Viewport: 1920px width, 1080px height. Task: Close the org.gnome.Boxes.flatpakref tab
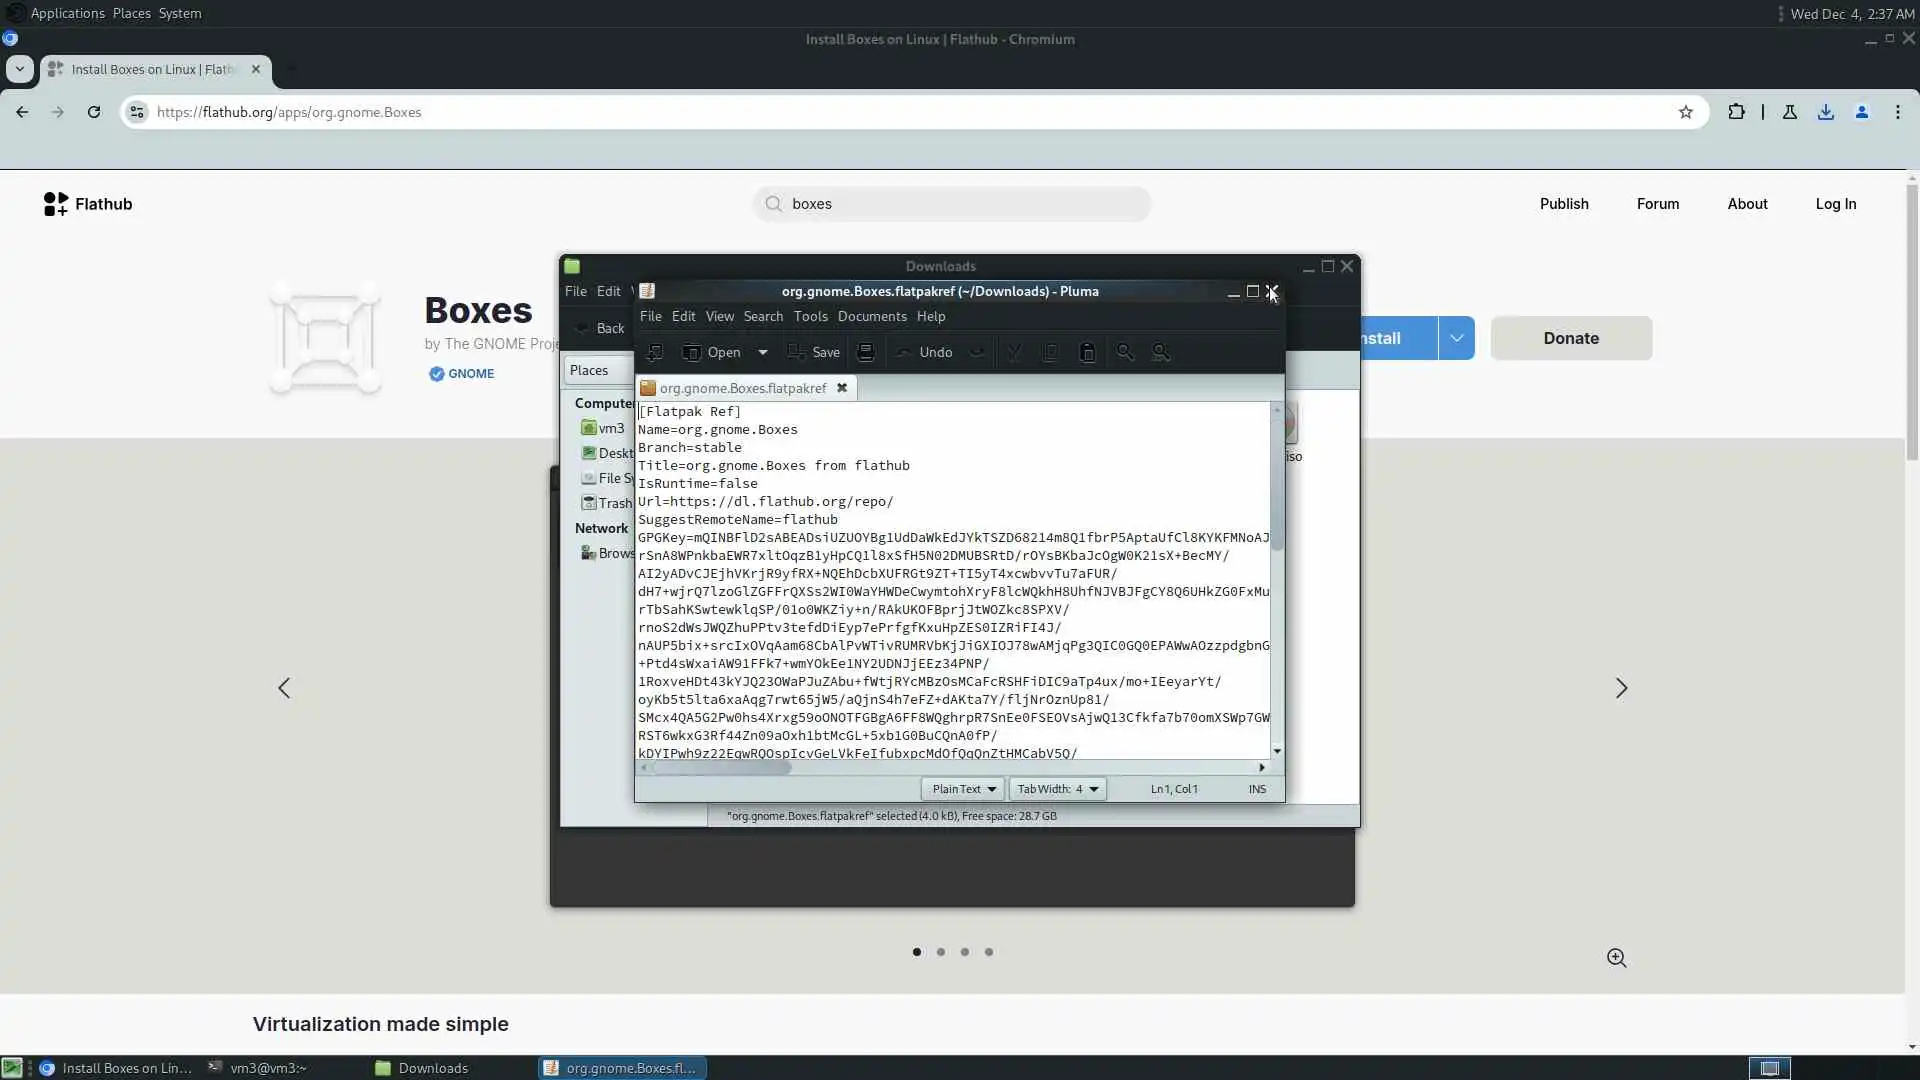click(842, 388)
